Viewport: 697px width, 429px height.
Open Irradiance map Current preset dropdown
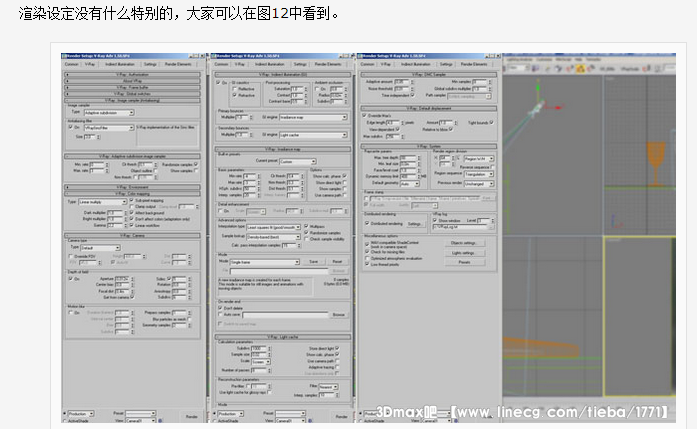point(298,161)
